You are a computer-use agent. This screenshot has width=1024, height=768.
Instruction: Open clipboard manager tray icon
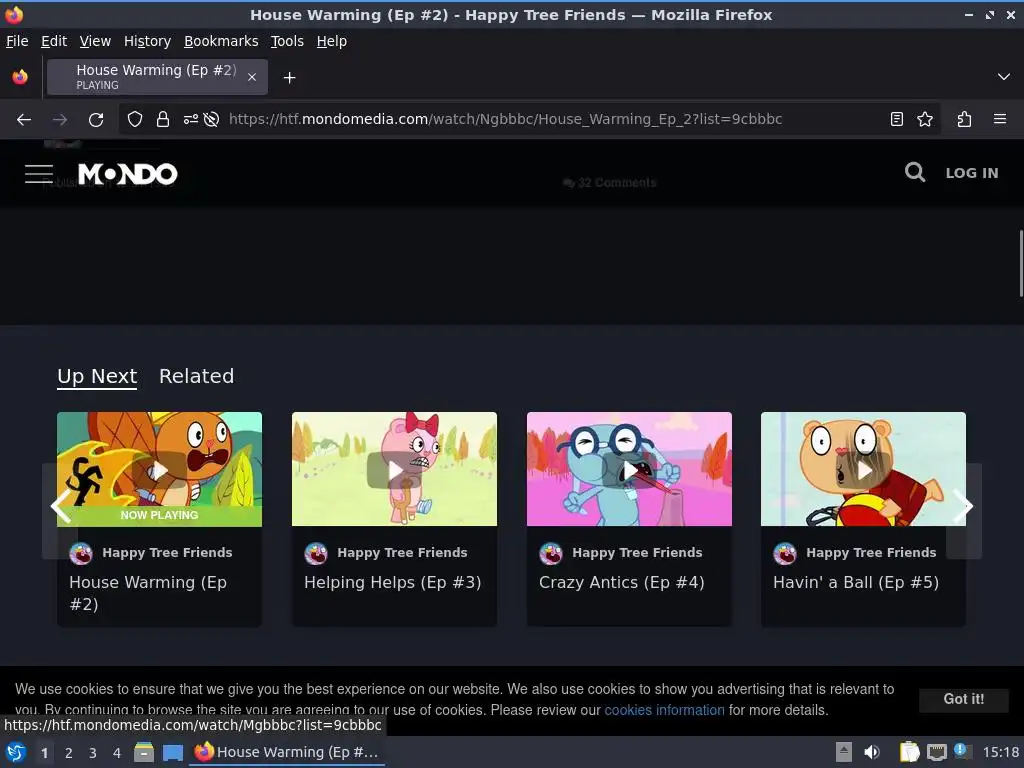click(909, 752)
